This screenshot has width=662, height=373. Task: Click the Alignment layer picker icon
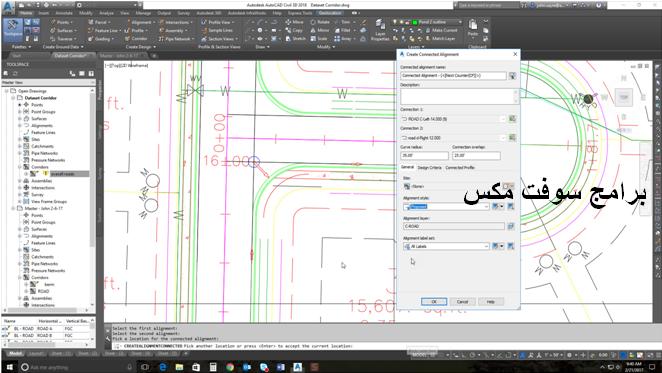pyautogui.click(x=510, y=226)
